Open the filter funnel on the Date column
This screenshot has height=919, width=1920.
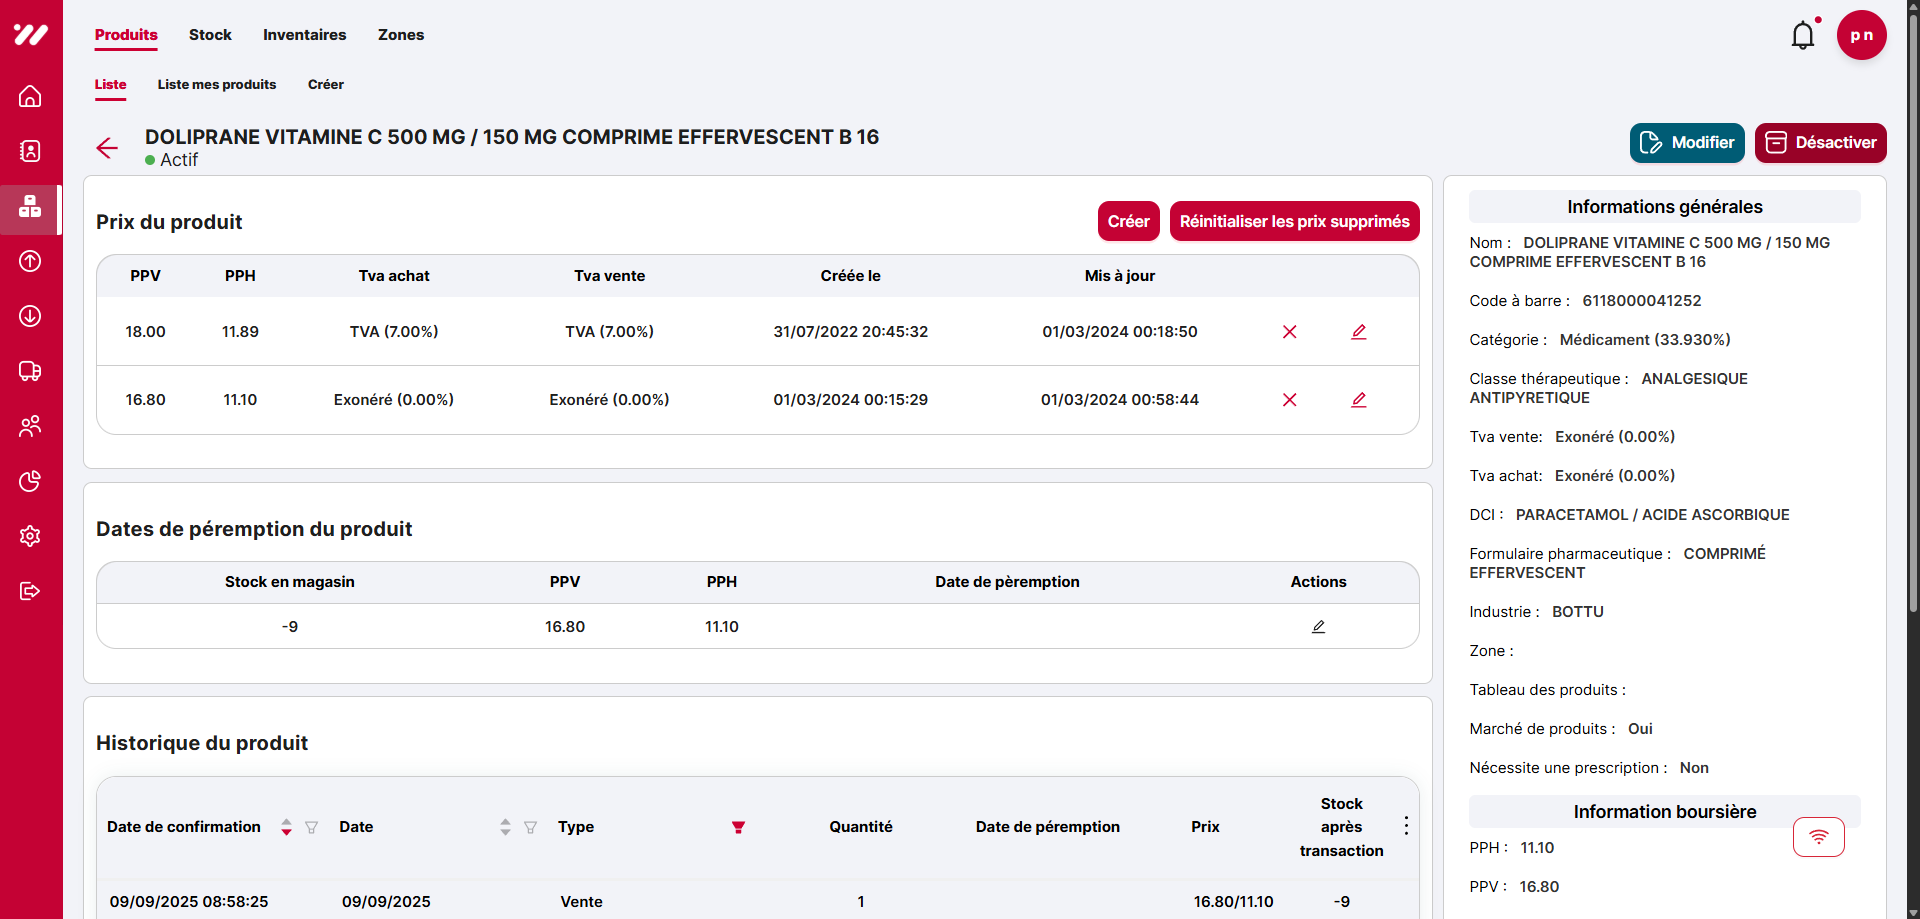click(530, 828)
